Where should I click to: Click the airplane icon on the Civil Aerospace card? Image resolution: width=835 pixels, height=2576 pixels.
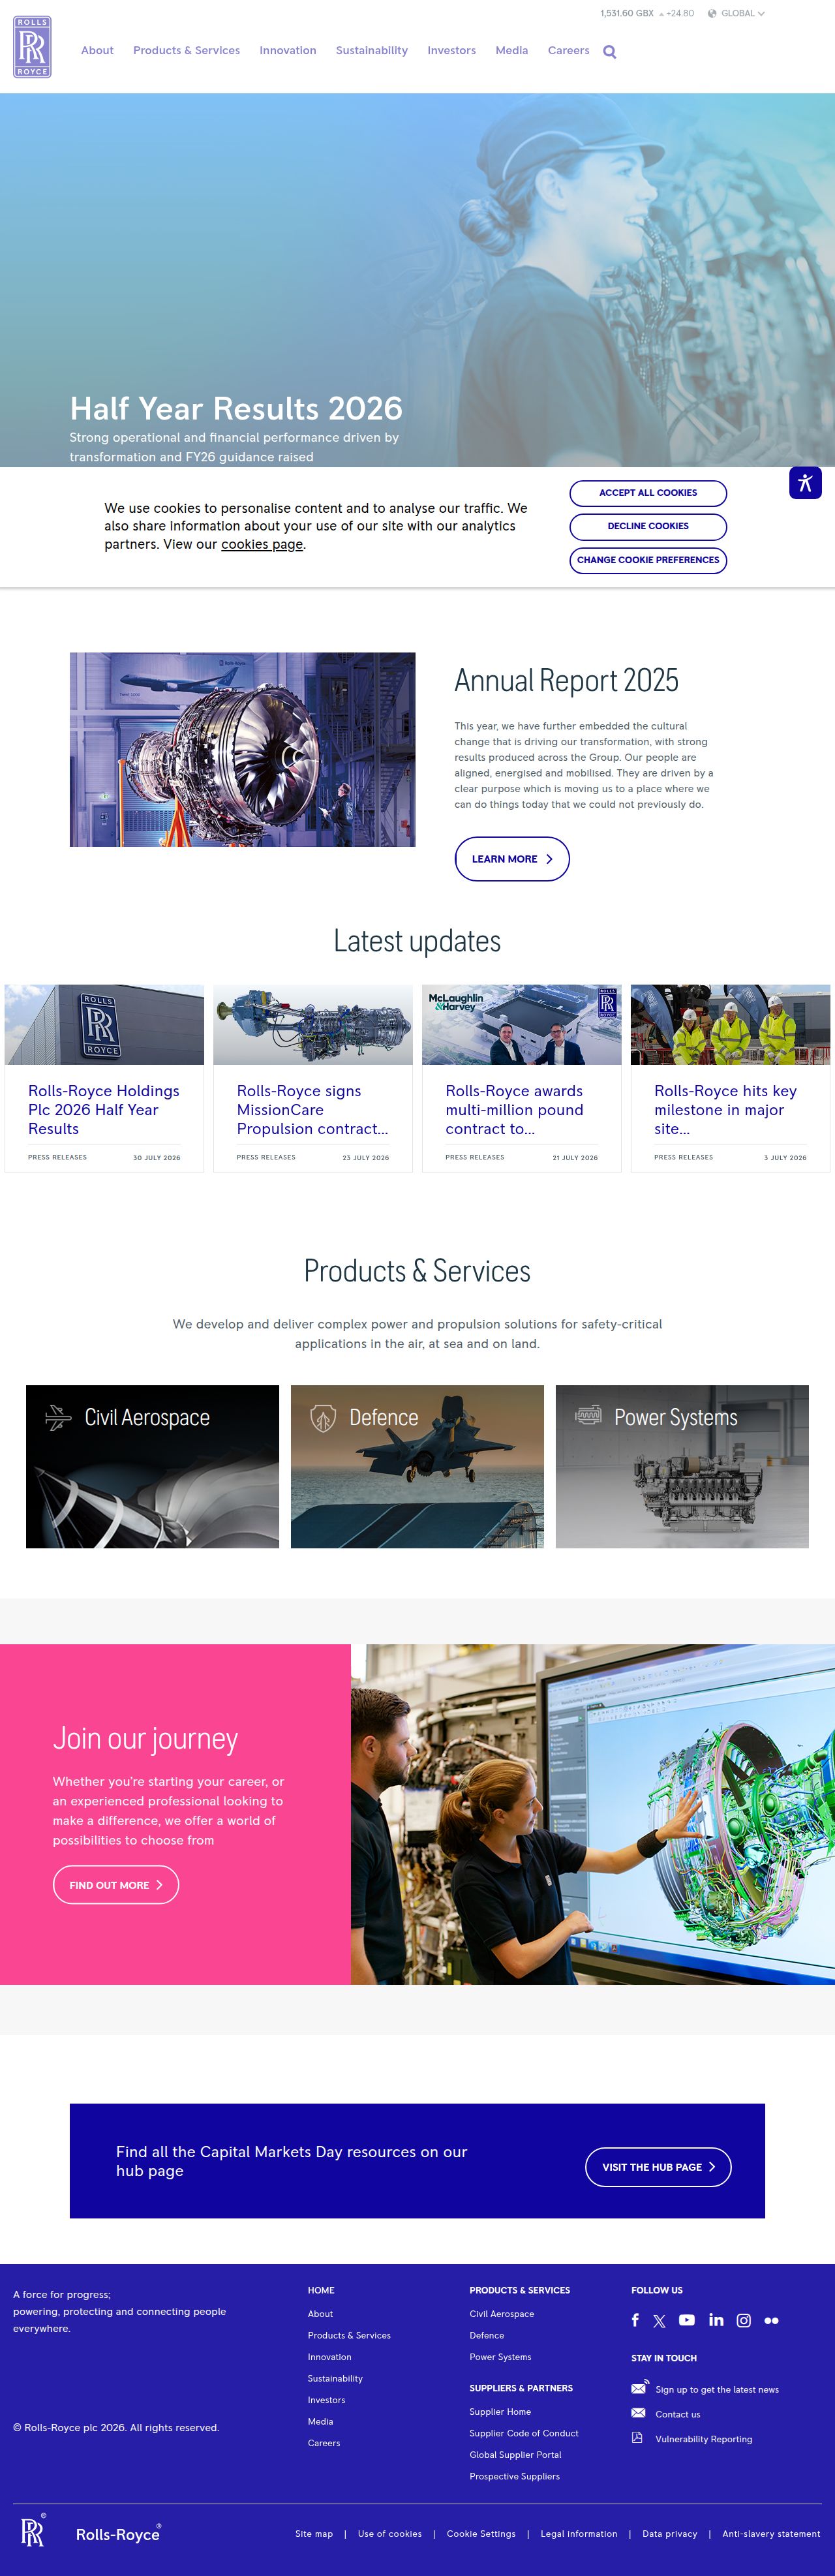pyautogui.click(x=59, y=1417)
